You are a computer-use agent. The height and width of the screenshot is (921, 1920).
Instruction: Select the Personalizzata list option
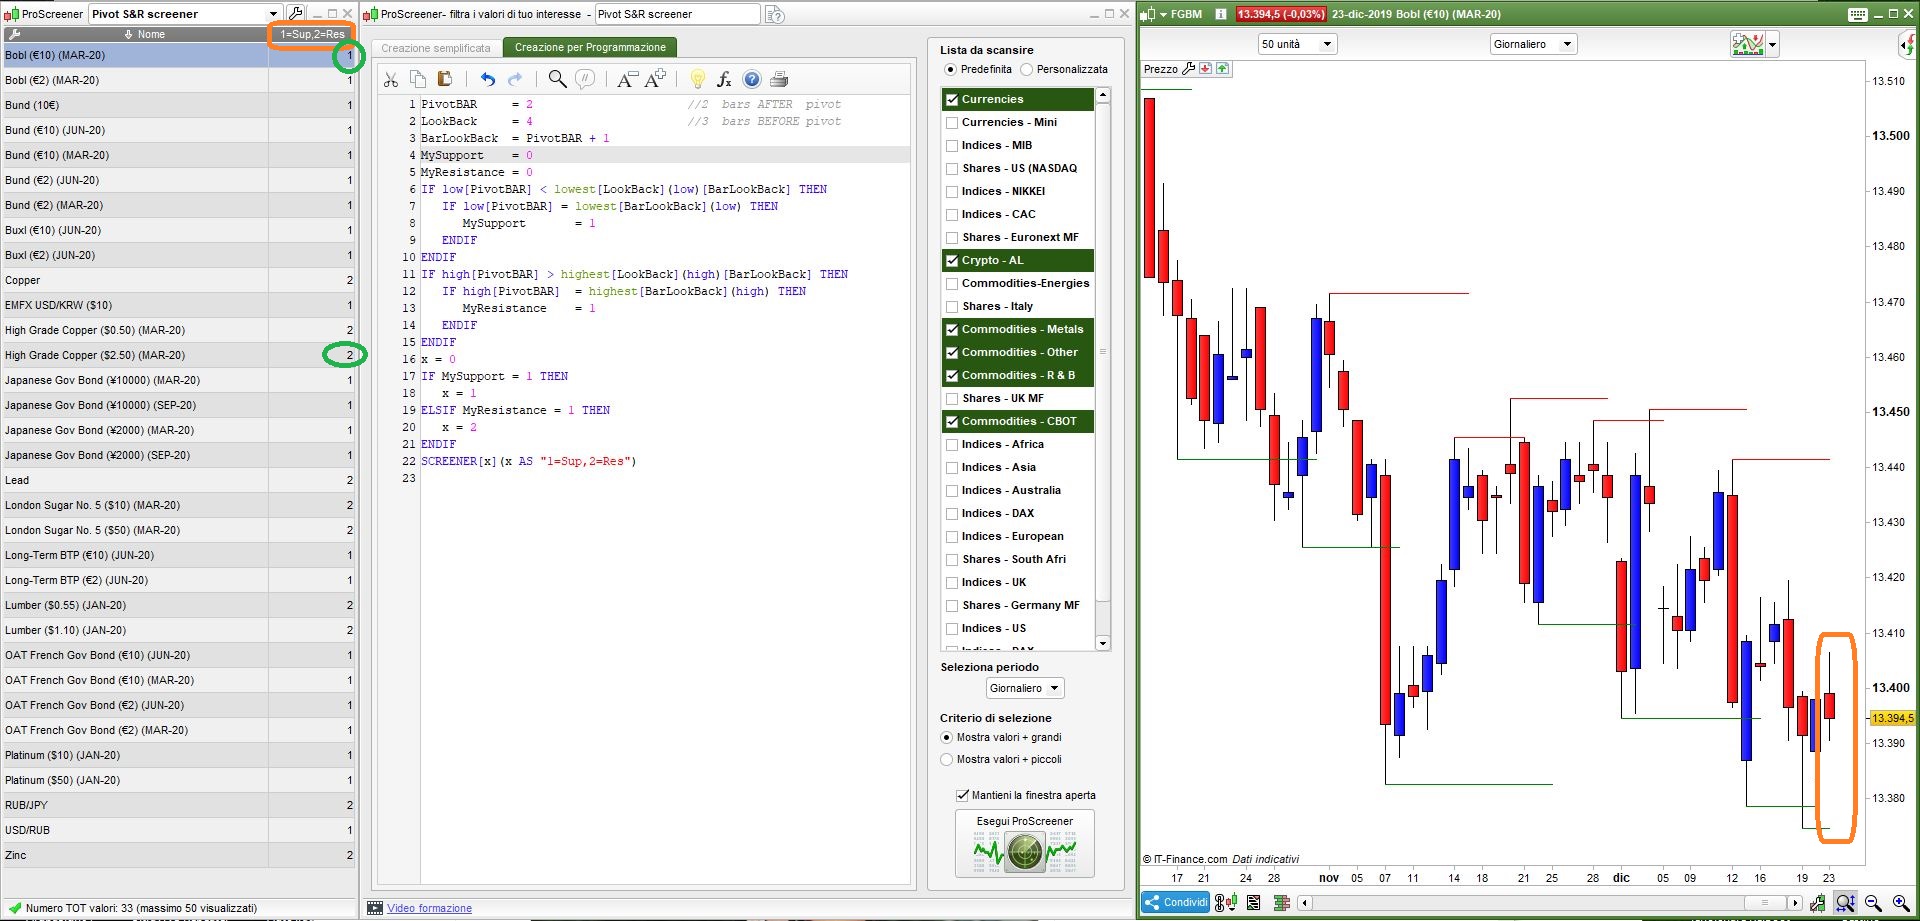click(1026, 70)
